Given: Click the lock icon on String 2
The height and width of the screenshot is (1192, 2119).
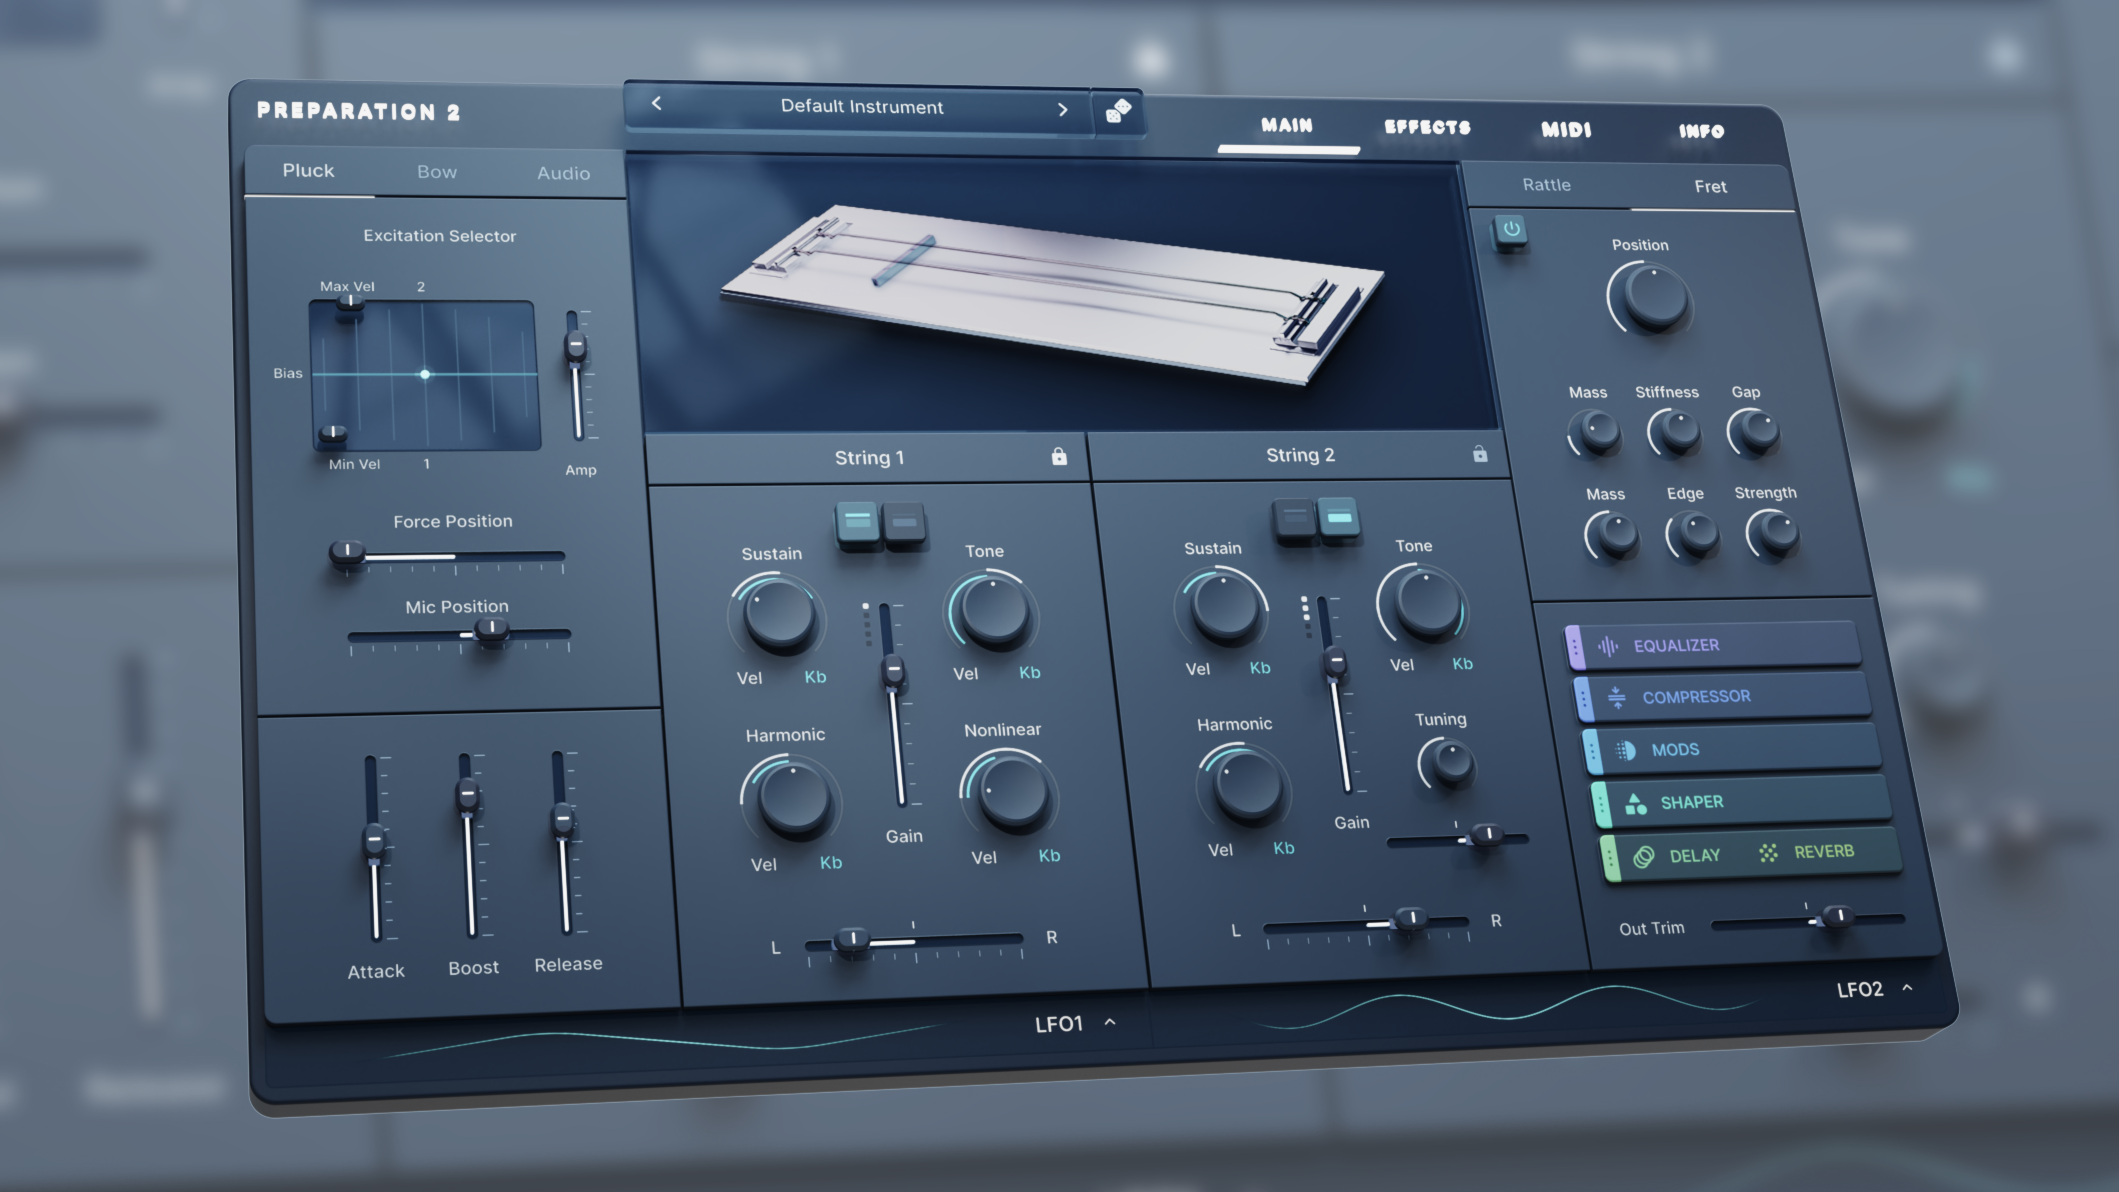Looking at the screenshot, I should [1482, 452].
